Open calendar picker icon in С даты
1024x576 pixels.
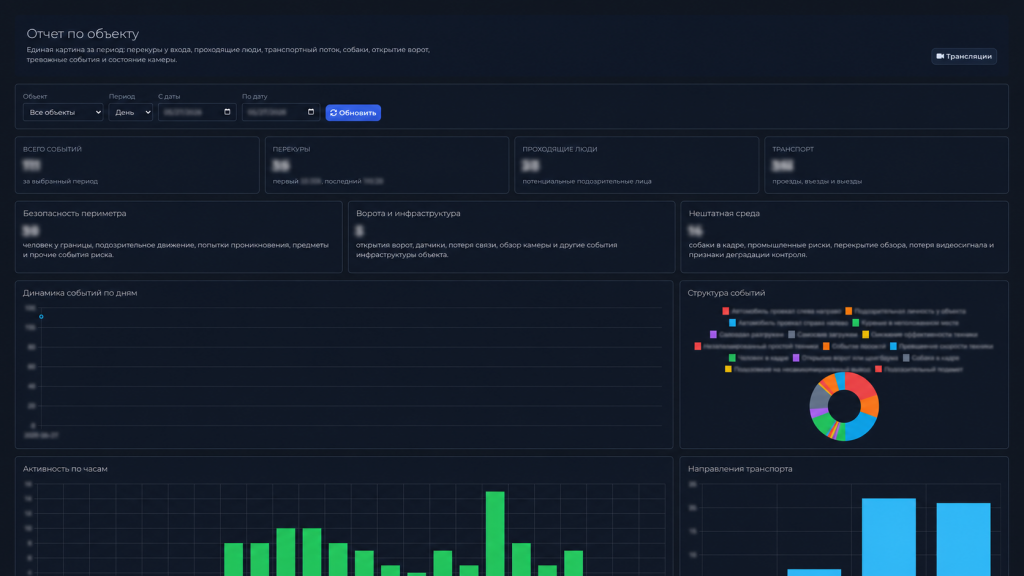pyautogui.click(x=227, y=112)
